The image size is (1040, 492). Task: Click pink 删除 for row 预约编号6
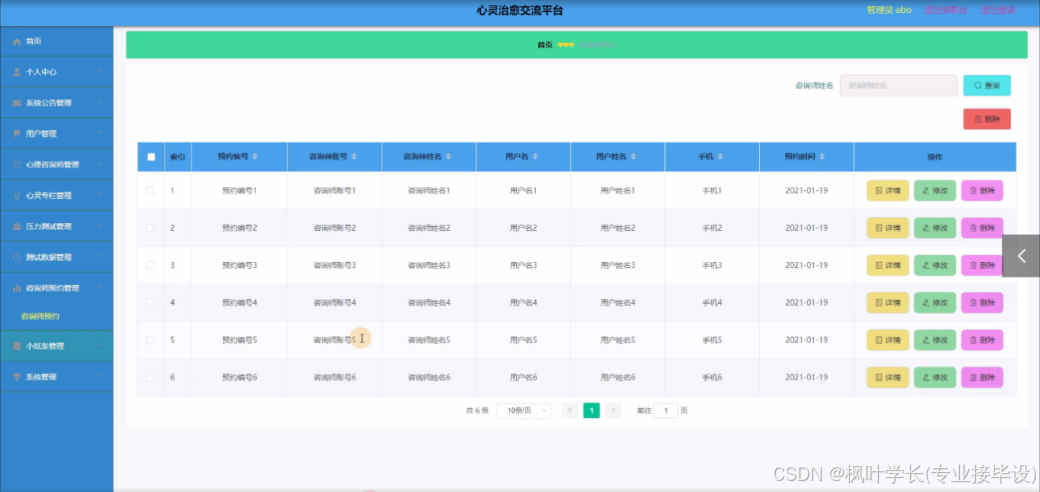[x=982, y=377]
